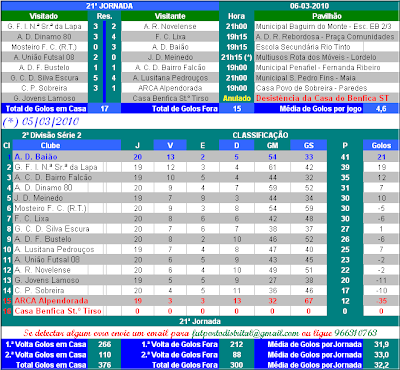Screen dimensions: 400x370
Task: Click the 'Clube' column header
Action: coord(50,145)
